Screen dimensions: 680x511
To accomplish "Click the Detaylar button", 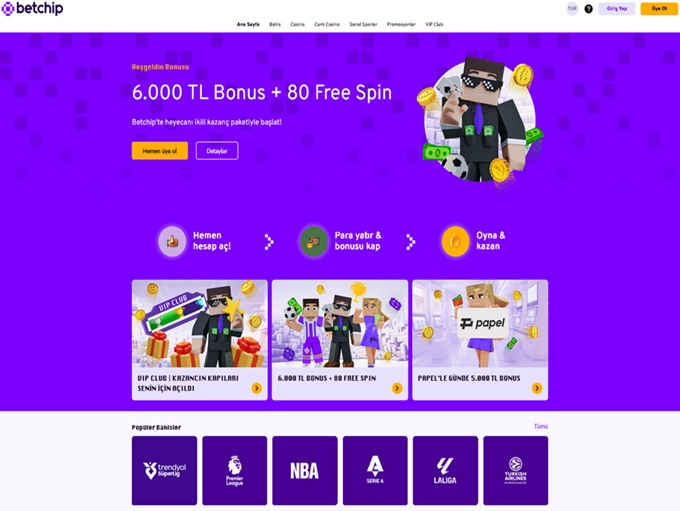I will coord(217,151).
